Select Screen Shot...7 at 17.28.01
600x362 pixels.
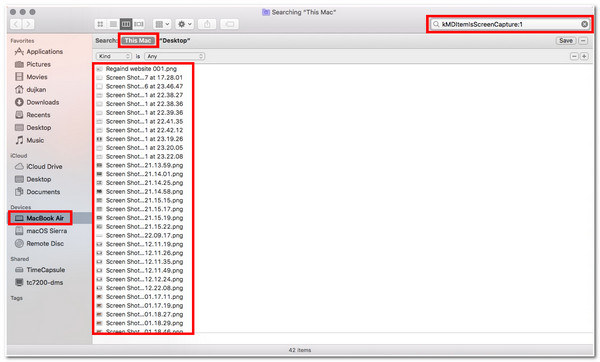click(144, 77)
